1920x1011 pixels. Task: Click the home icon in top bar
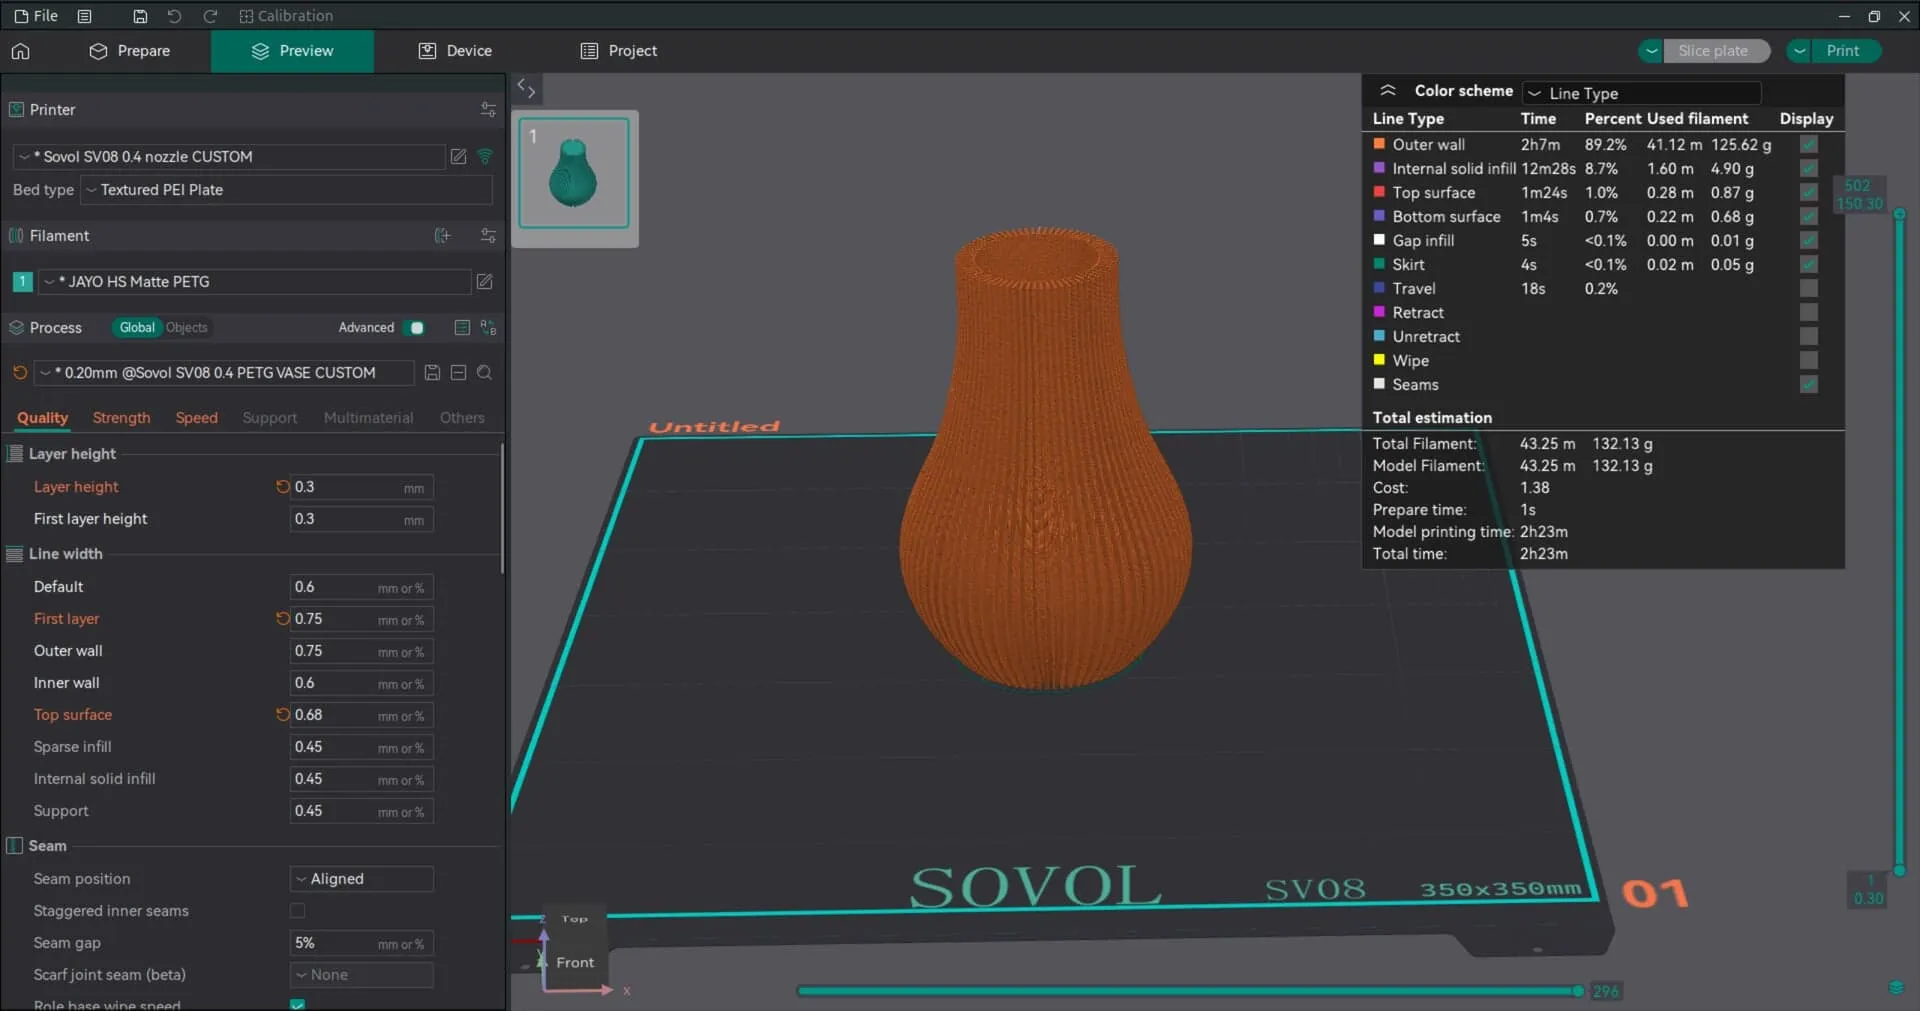coord(21,51)
